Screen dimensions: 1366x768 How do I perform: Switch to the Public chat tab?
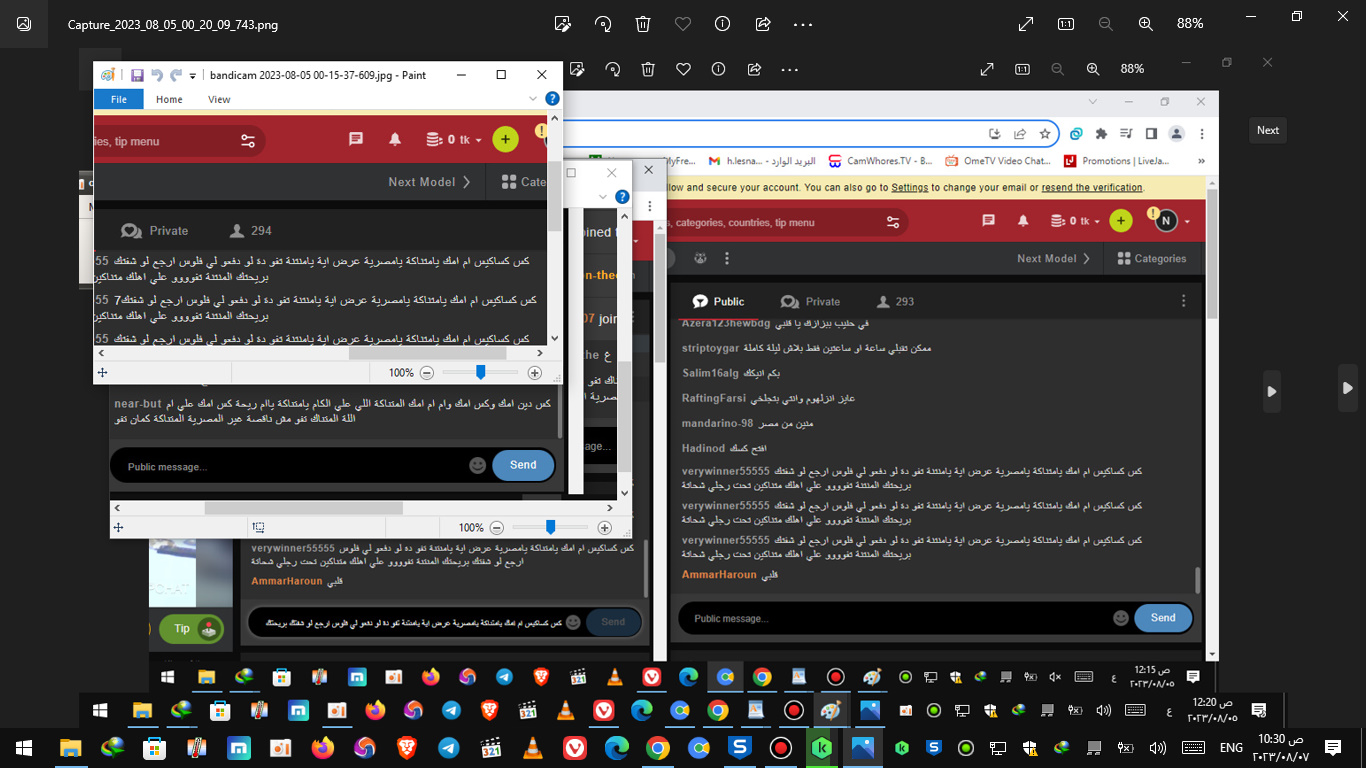(719, 301)
